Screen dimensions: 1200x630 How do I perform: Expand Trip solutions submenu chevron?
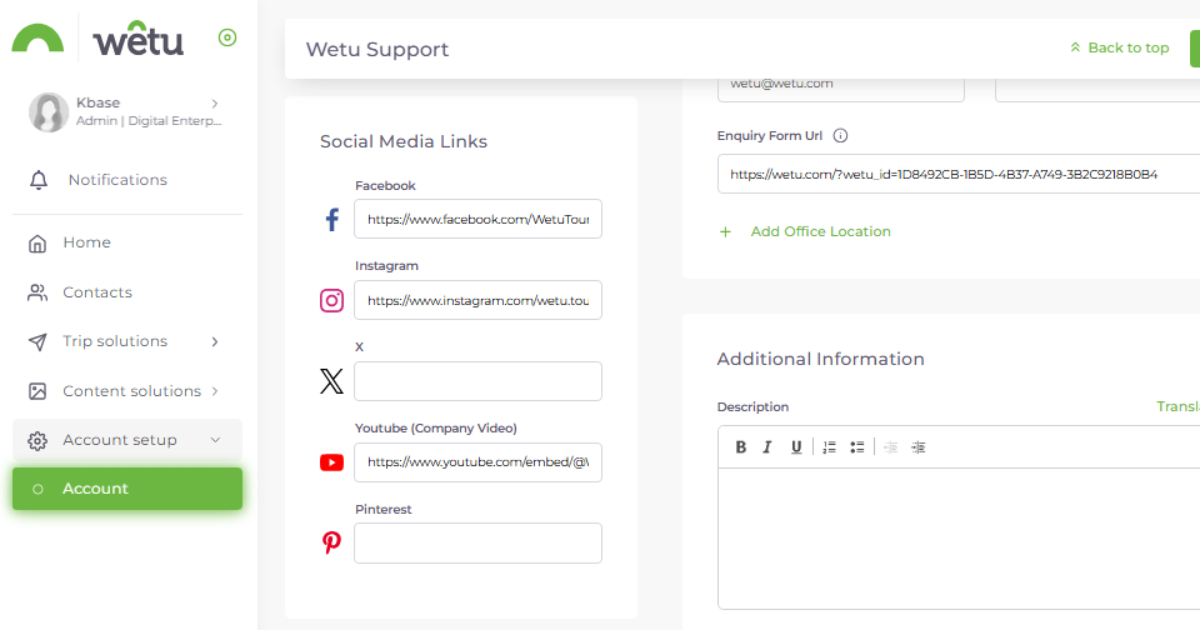[215, 342]
